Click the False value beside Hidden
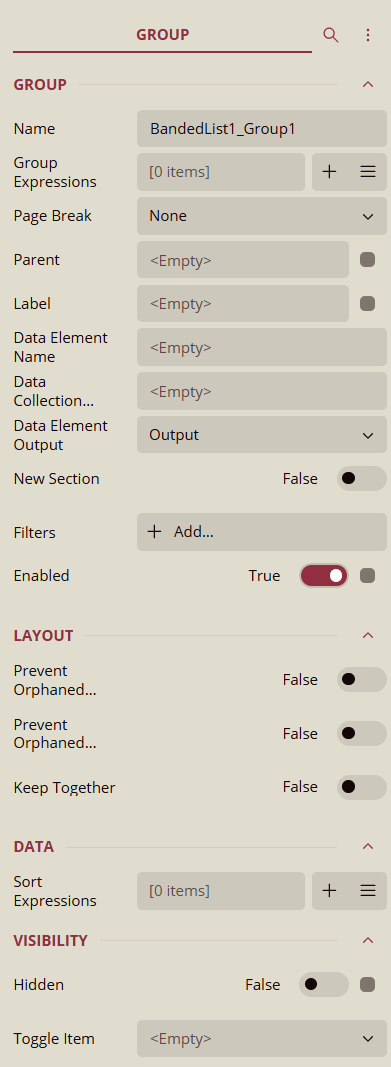This screenshot has width=391, height=1067. (x=262, y=985)
